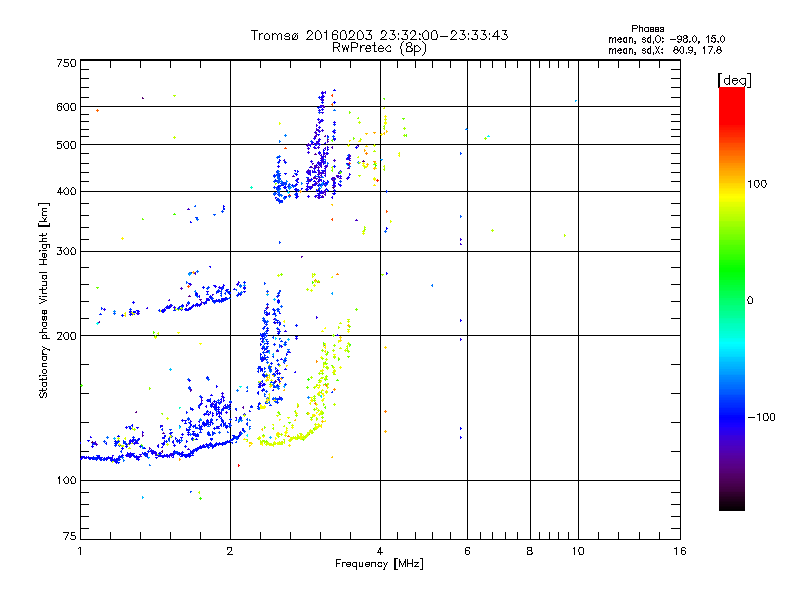Click the plot title 'Tromsø 20160203 23:32:00-23:33:43'
Image resolution: width=800 pixels, height=600 pixels.
tap(379, 35)
